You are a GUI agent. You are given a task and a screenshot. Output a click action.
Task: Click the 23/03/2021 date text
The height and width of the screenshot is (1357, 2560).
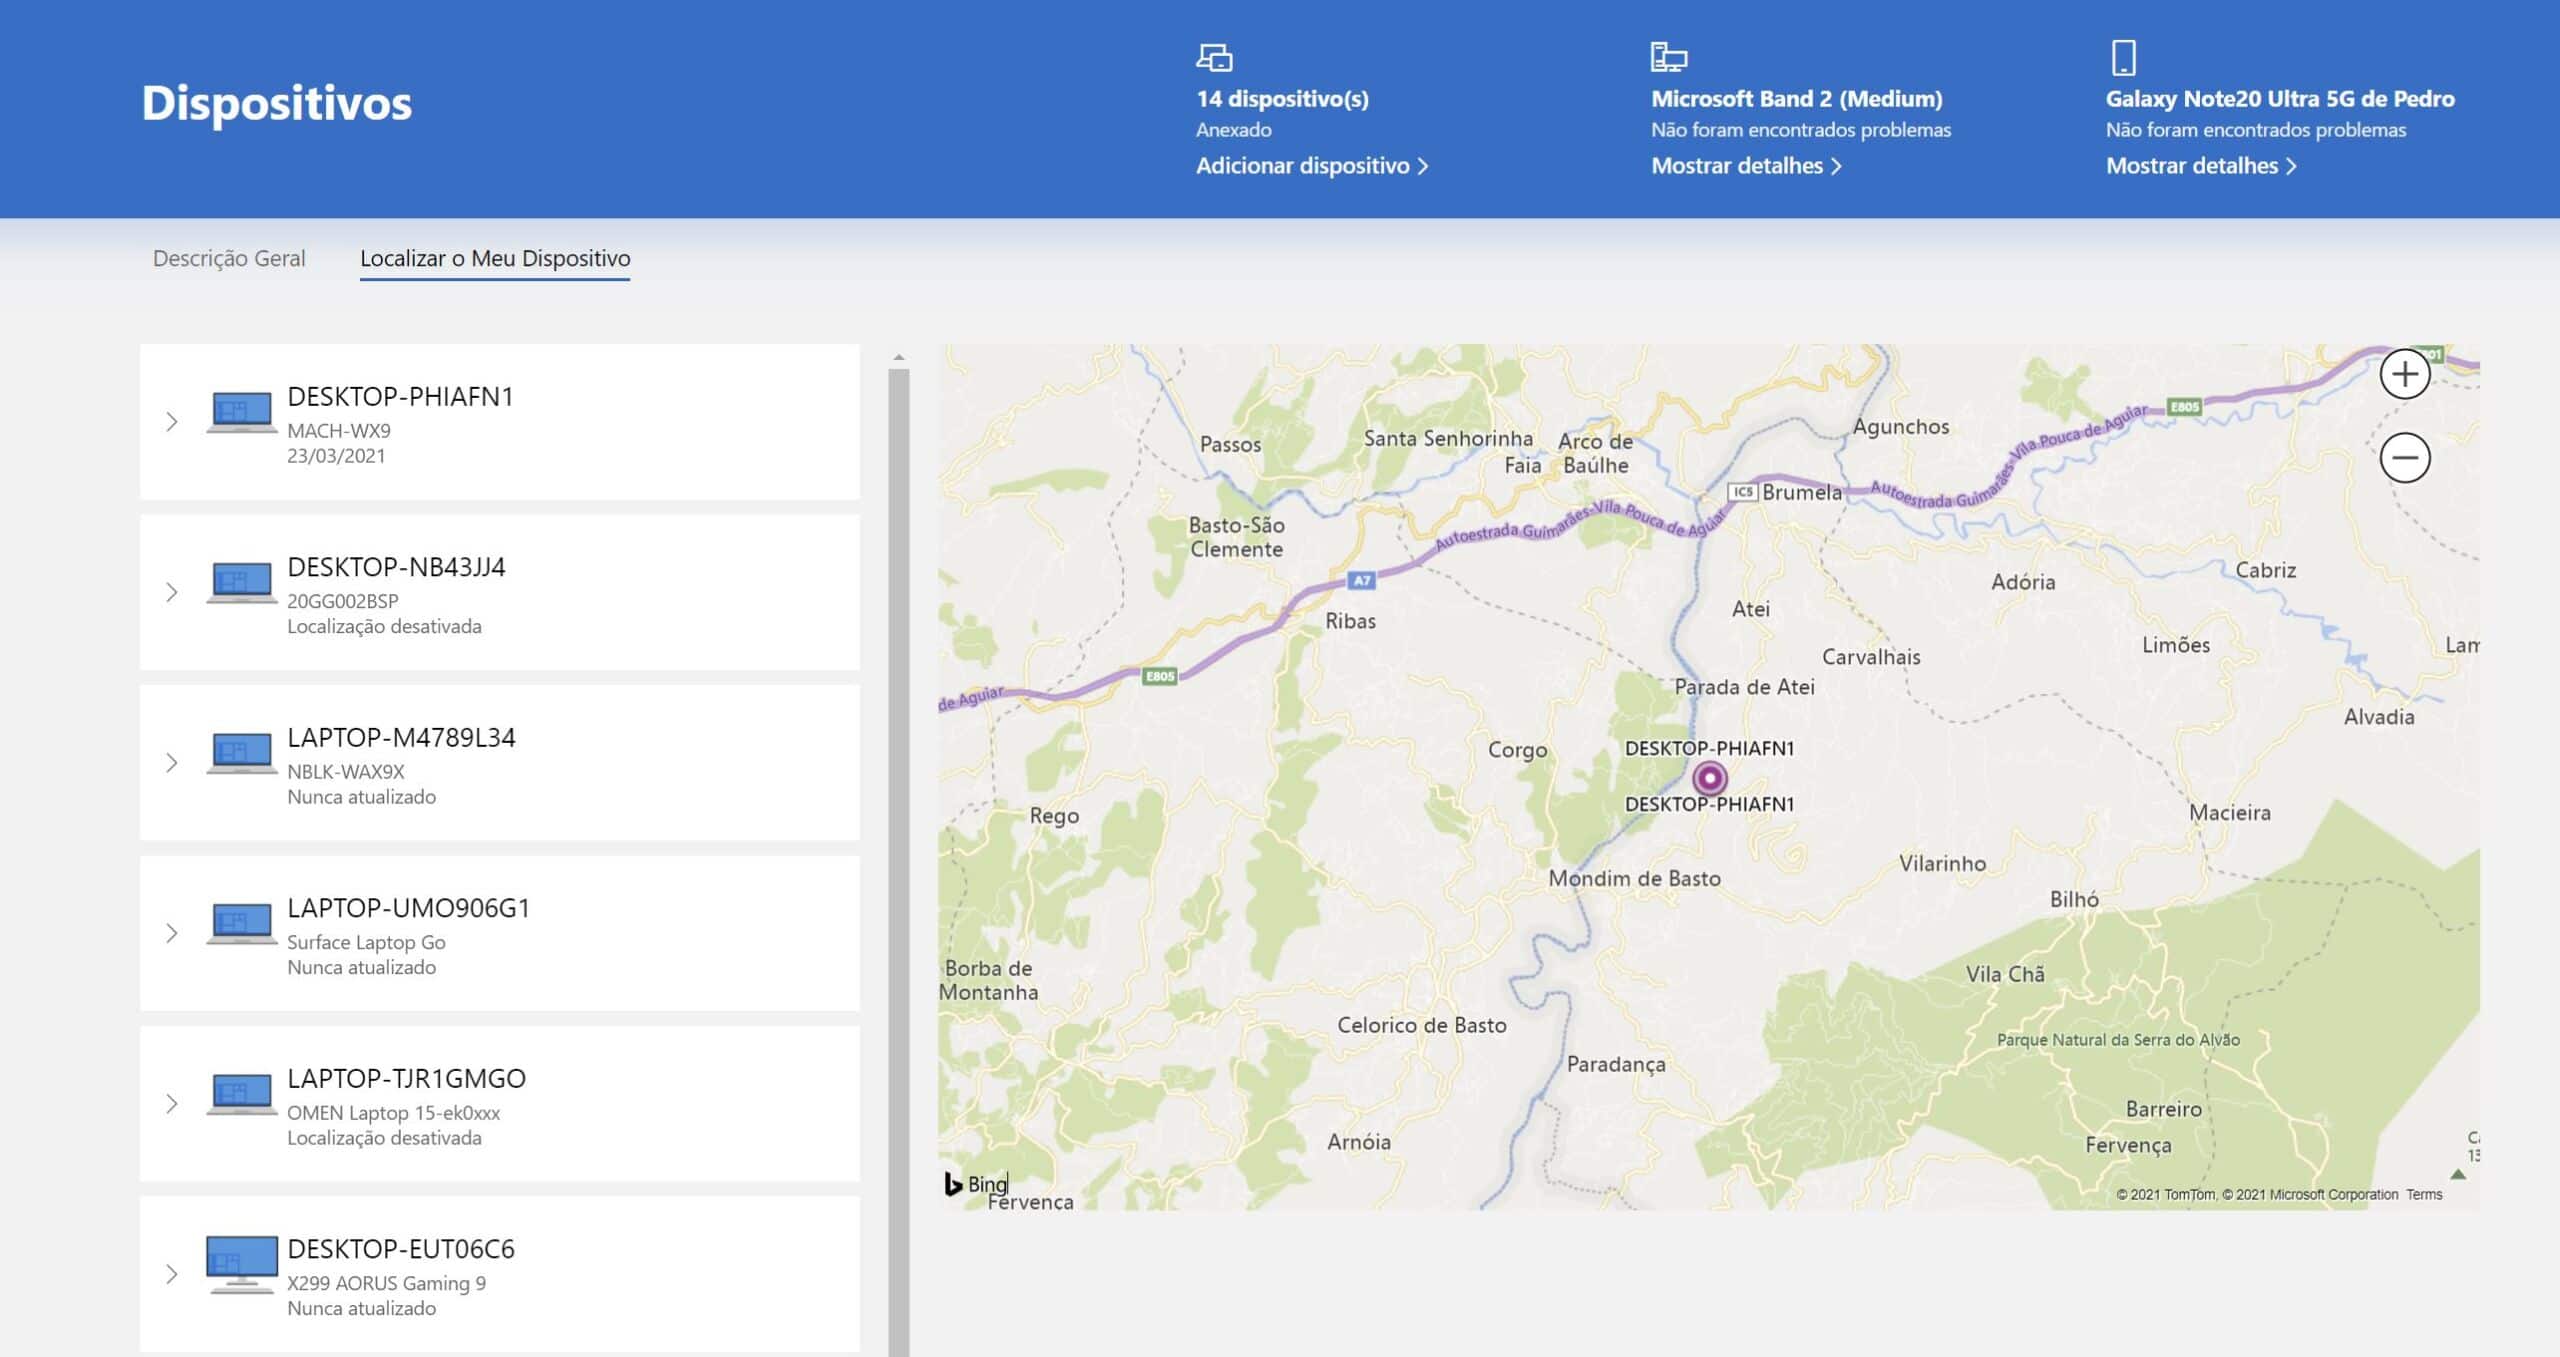336,456
